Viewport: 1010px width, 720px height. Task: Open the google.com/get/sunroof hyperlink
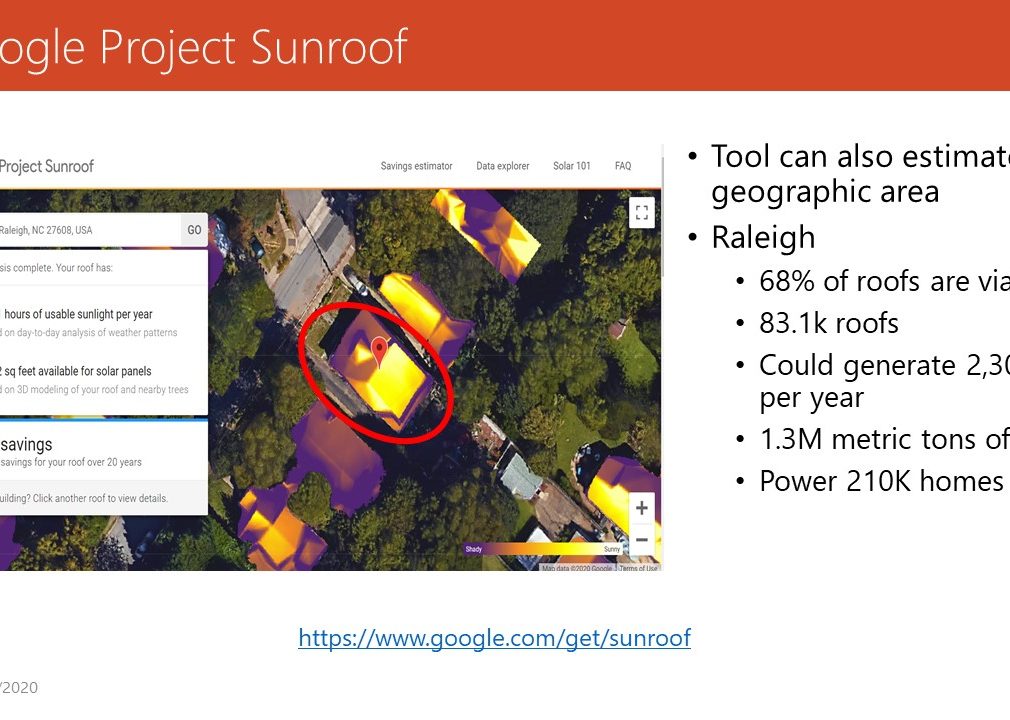[x=494, y=638]
